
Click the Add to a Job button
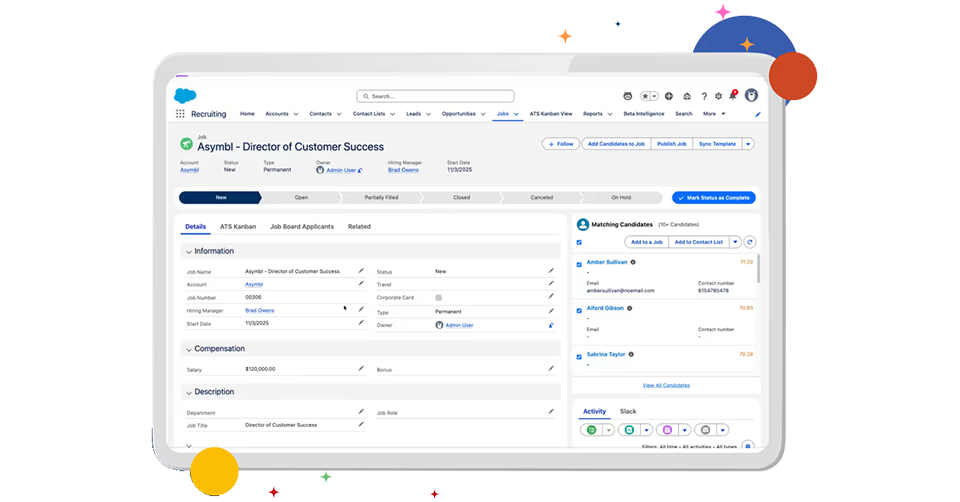tap(647, 242)
